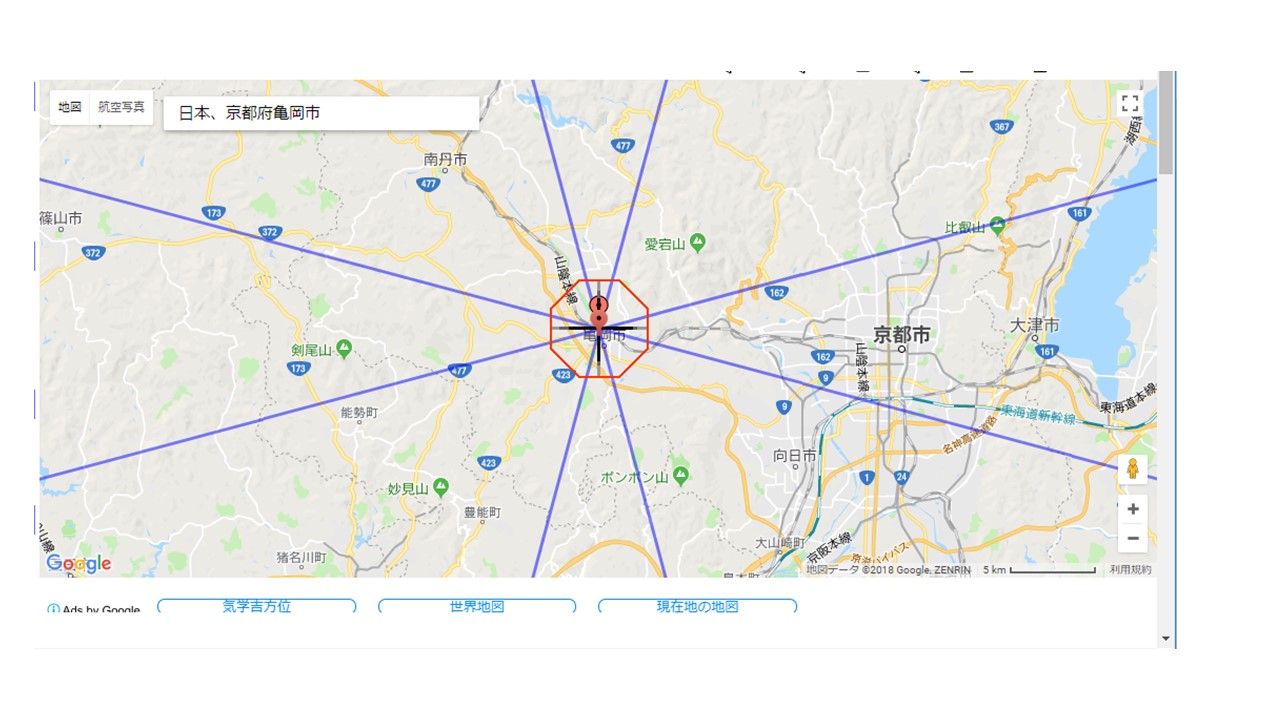Zoom out with minus button

1132,538
